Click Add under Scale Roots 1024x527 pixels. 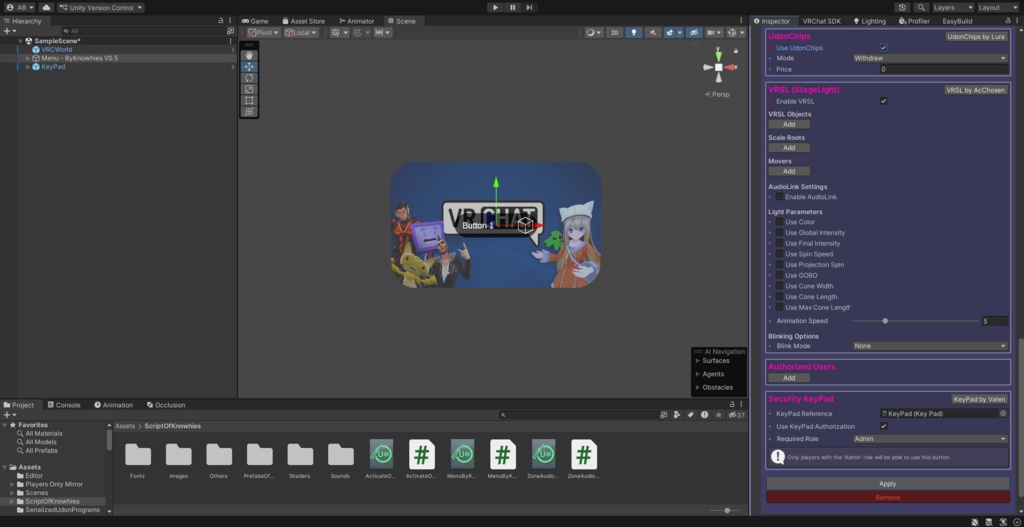click(x=789, y=148)
